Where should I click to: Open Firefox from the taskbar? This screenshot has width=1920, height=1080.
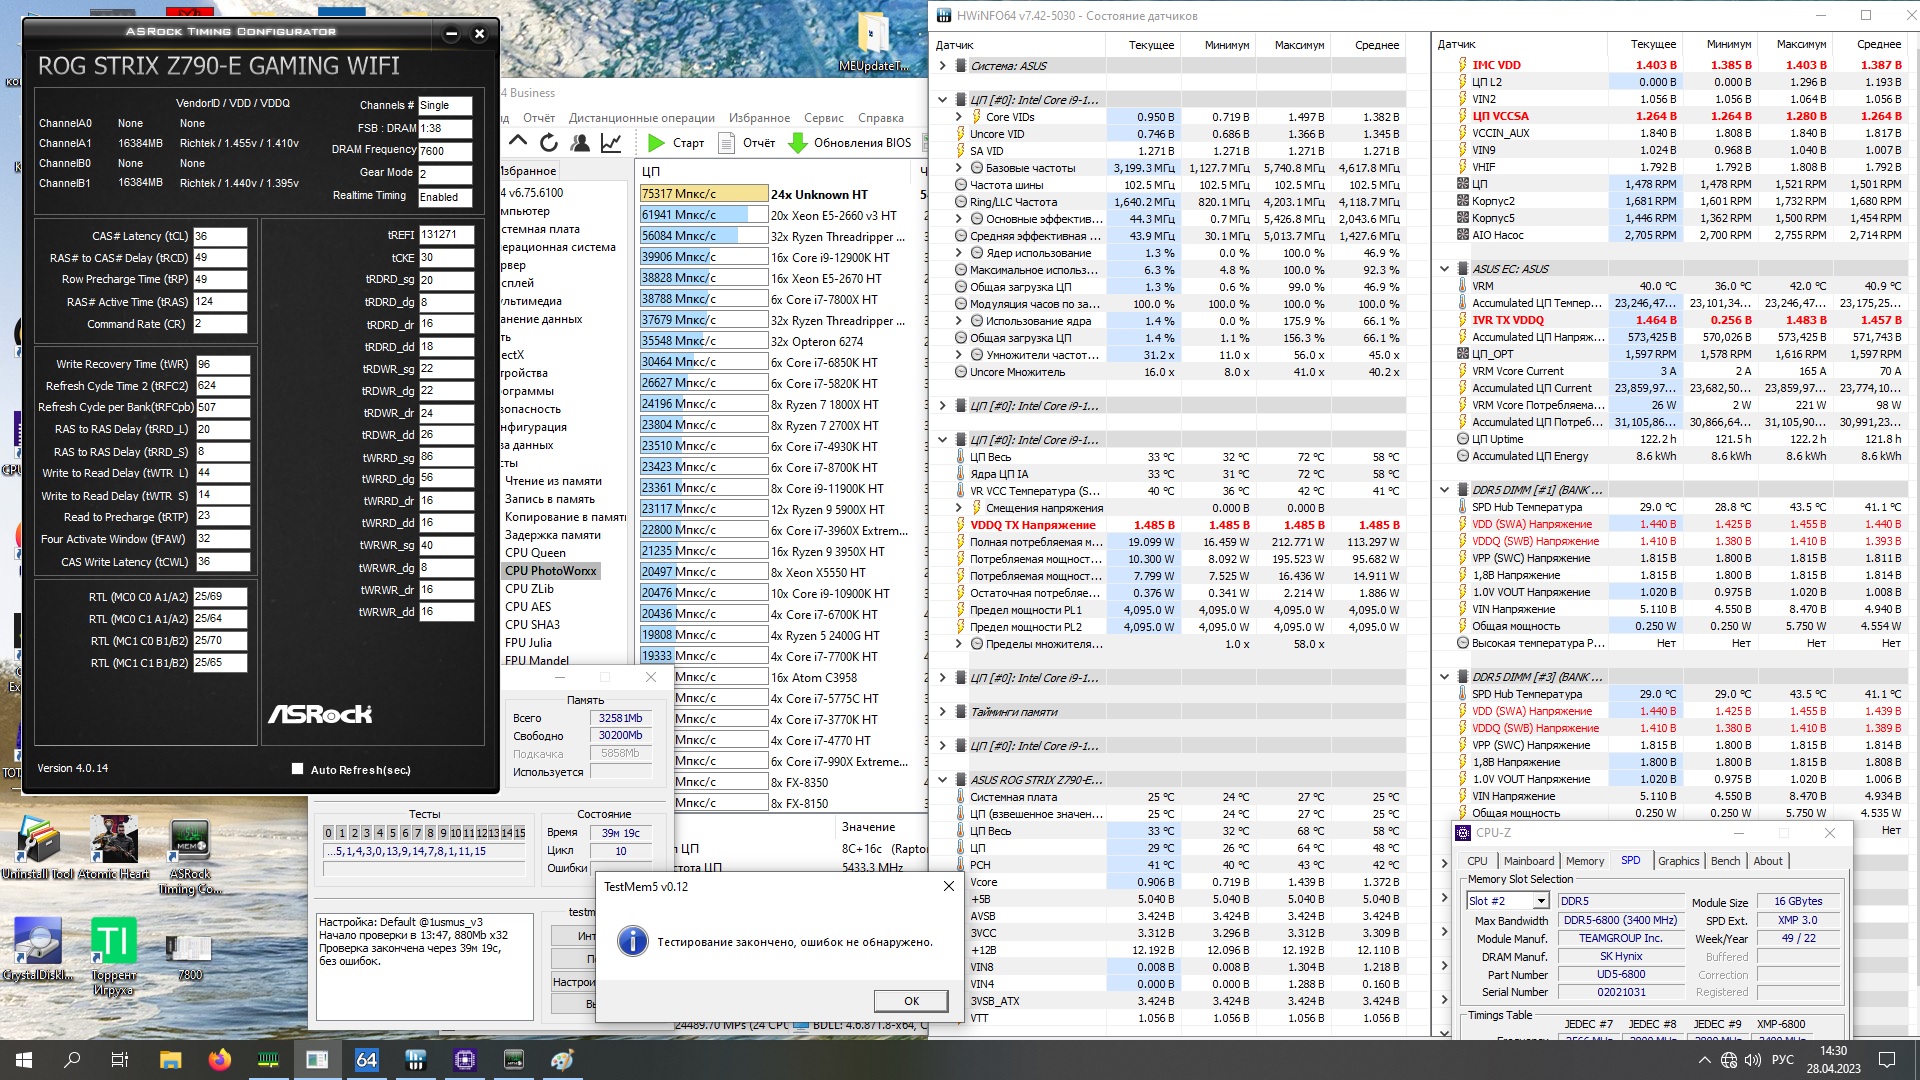(x=219, y=1060)
